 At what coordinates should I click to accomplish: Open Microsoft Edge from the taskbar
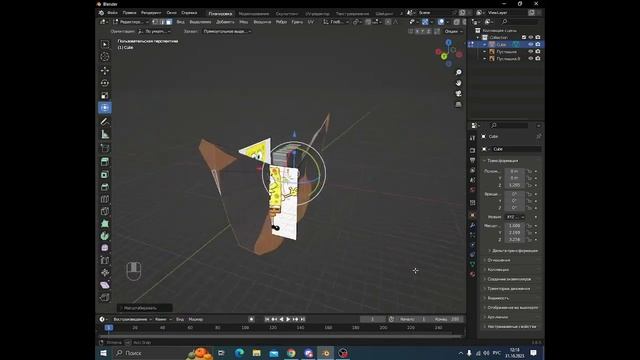pyautogui.click(x=239, y=353)
